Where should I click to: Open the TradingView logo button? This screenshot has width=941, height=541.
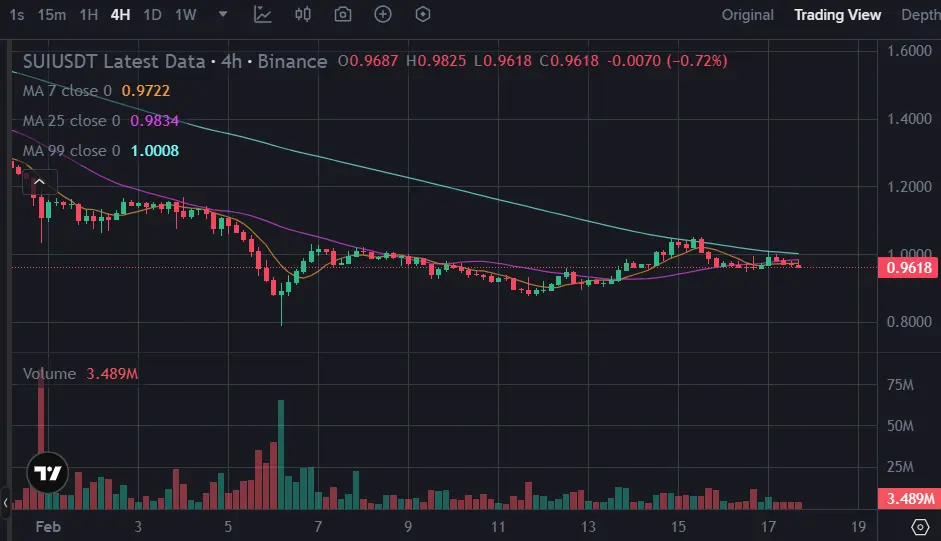[x=47, y=473]
